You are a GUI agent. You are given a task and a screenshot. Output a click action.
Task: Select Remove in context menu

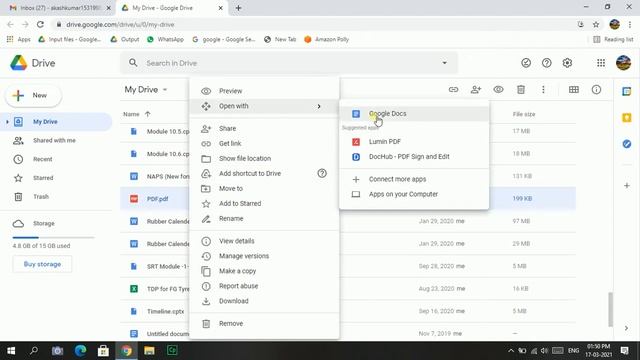point(264,324)
